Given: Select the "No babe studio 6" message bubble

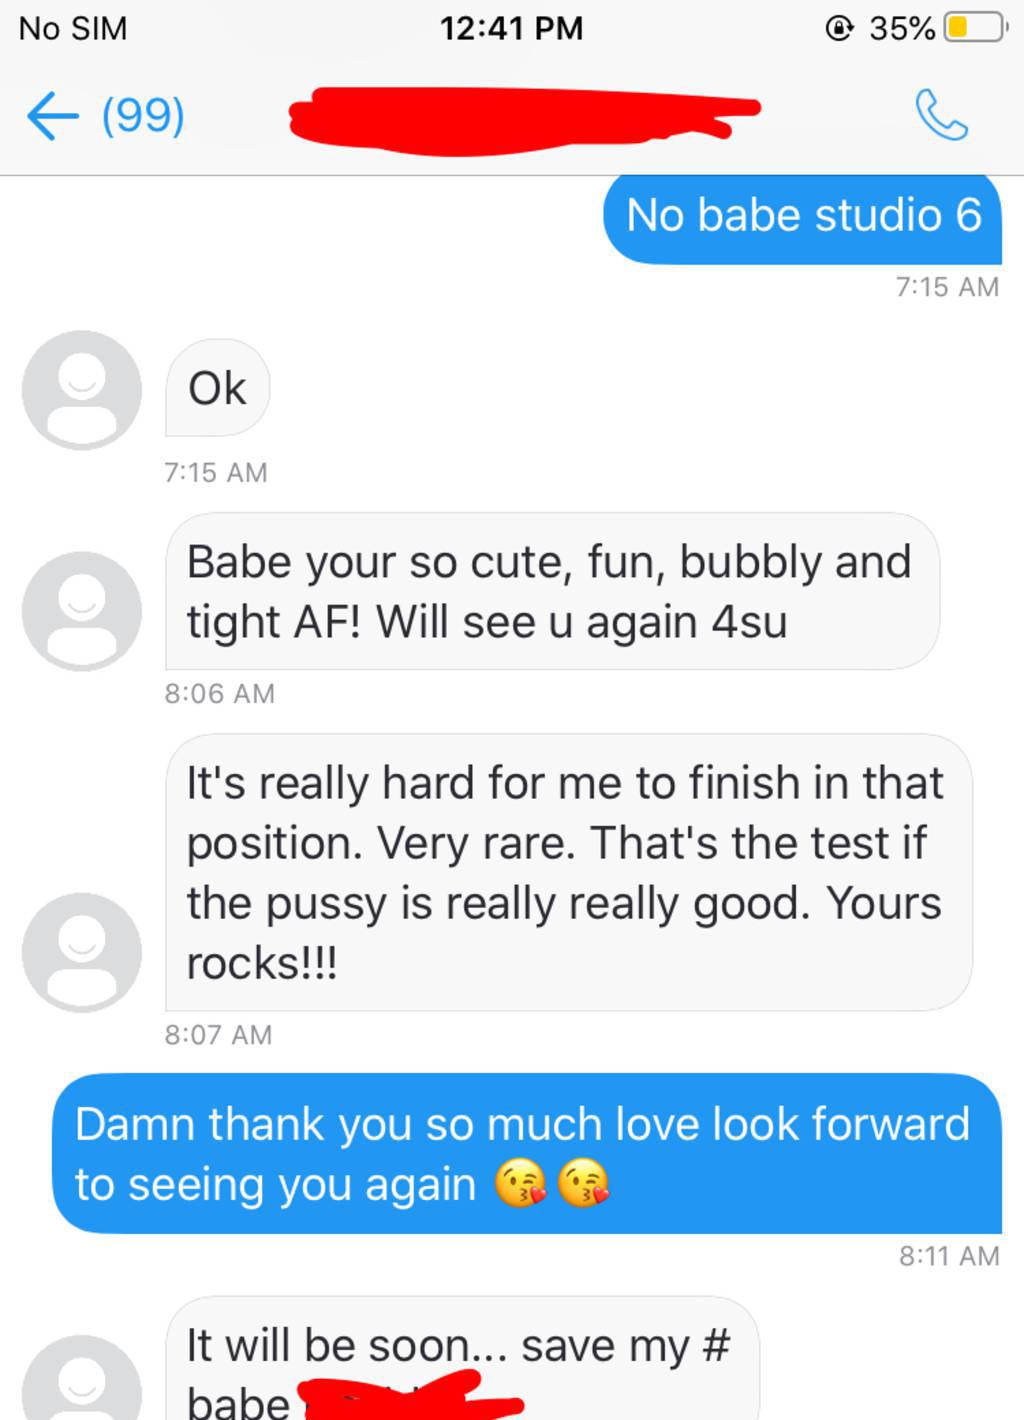Looking at the screenshot, I should point(802,217).
